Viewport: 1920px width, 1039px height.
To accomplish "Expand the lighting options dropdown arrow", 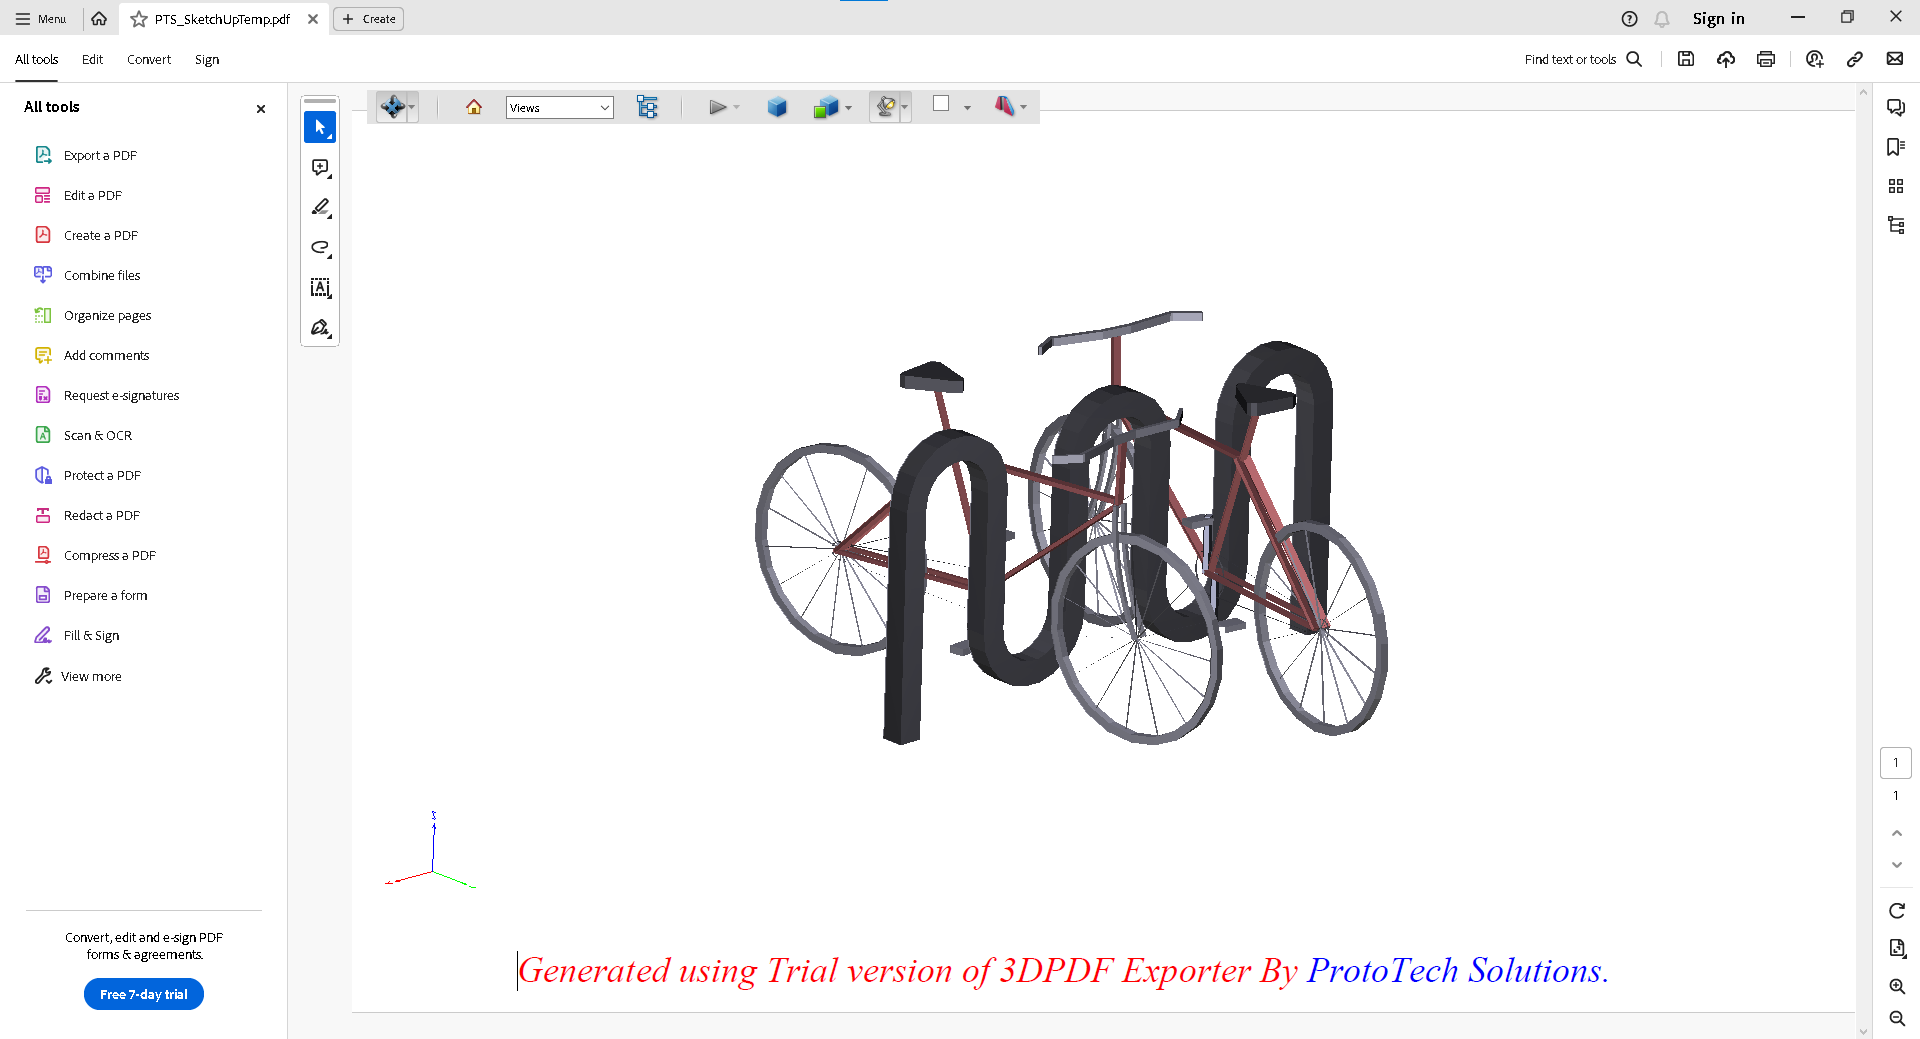I will tap(905, 108).
